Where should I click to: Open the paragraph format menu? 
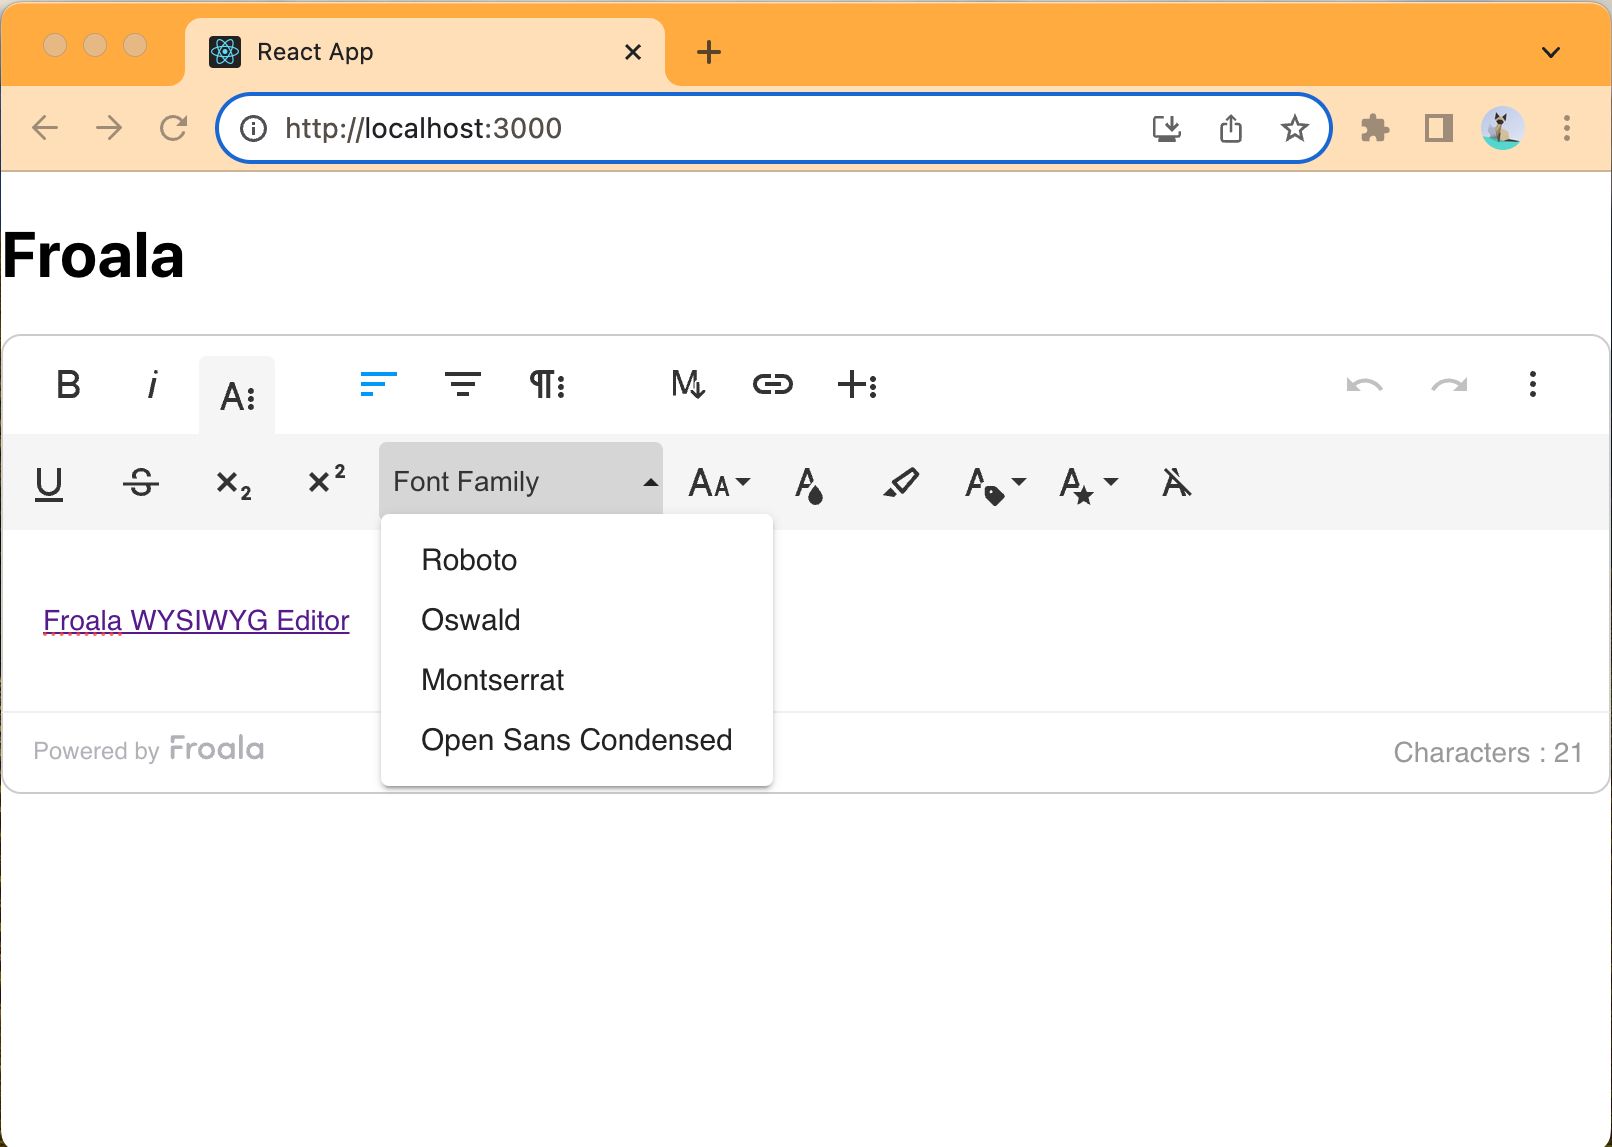tap(547, 384)
